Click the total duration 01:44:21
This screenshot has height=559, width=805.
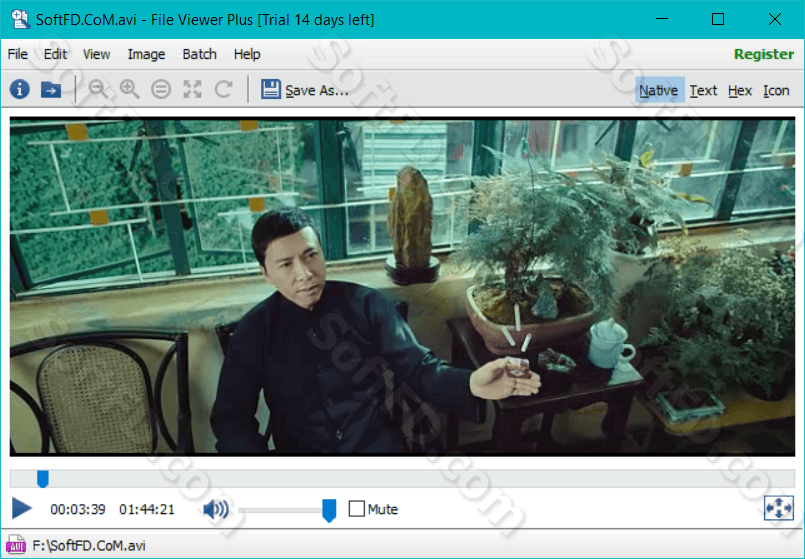147,509
